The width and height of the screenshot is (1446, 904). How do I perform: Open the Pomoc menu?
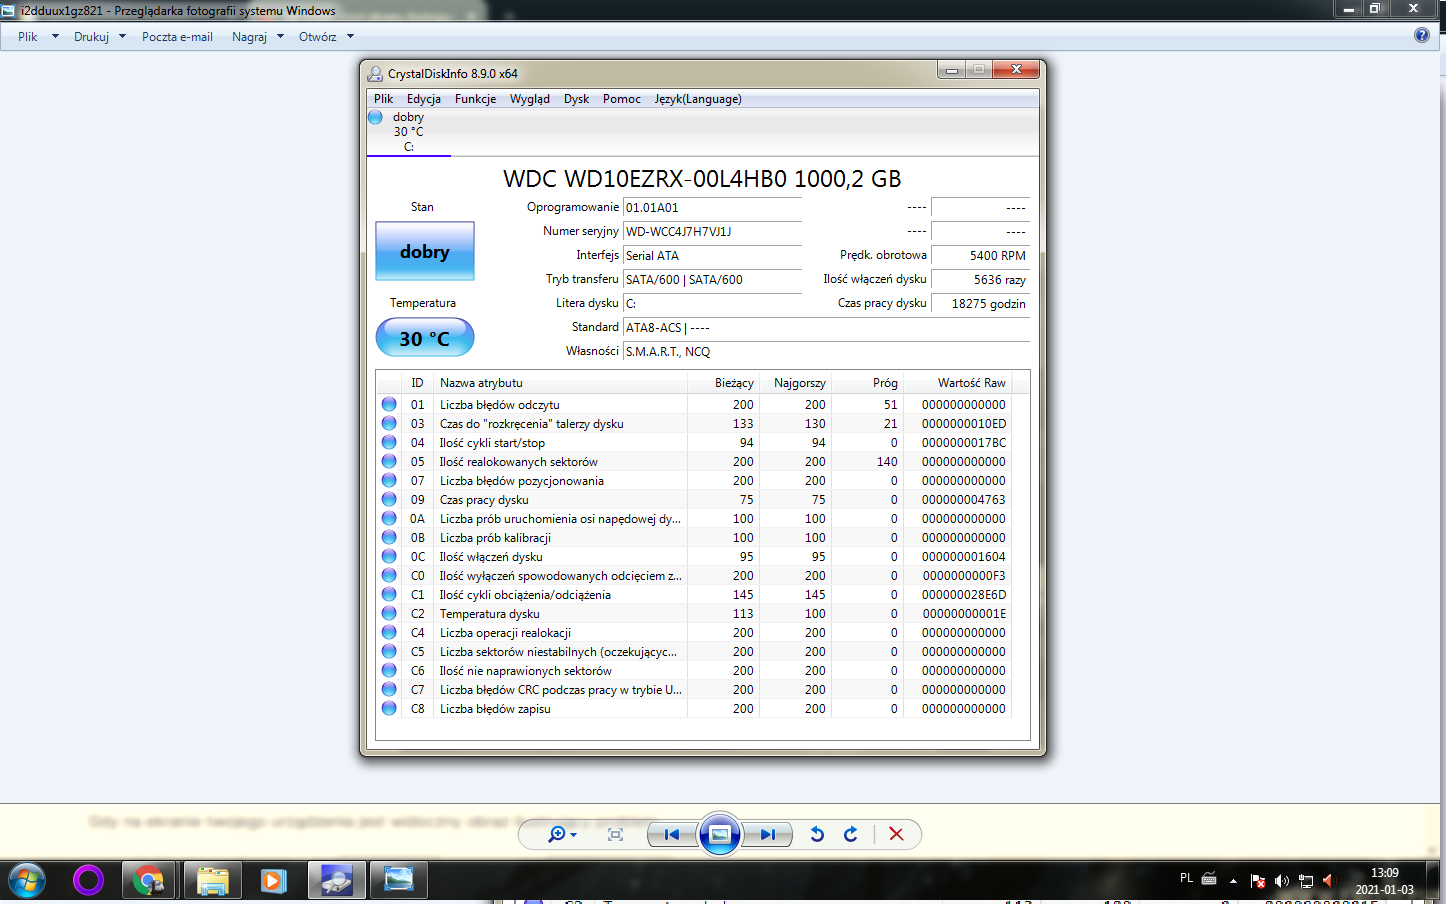tap(622, 99)
